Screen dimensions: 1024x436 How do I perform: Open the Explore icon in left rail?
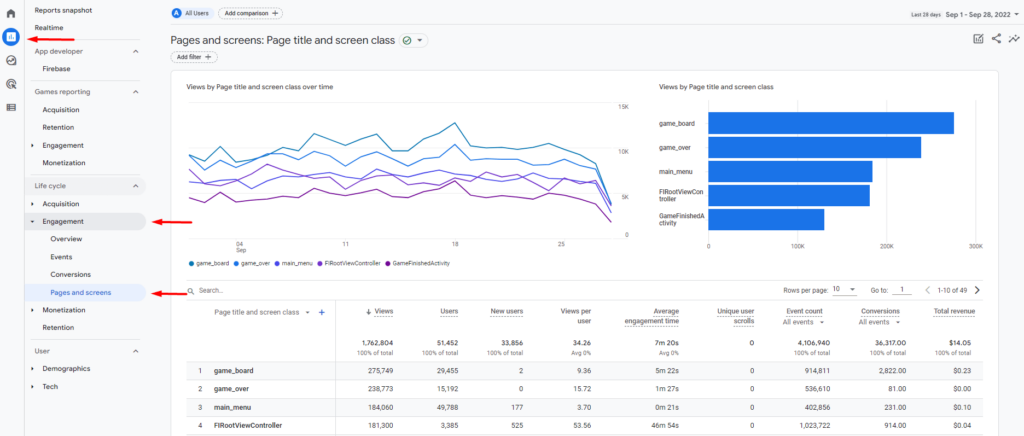tap(10, 61)
